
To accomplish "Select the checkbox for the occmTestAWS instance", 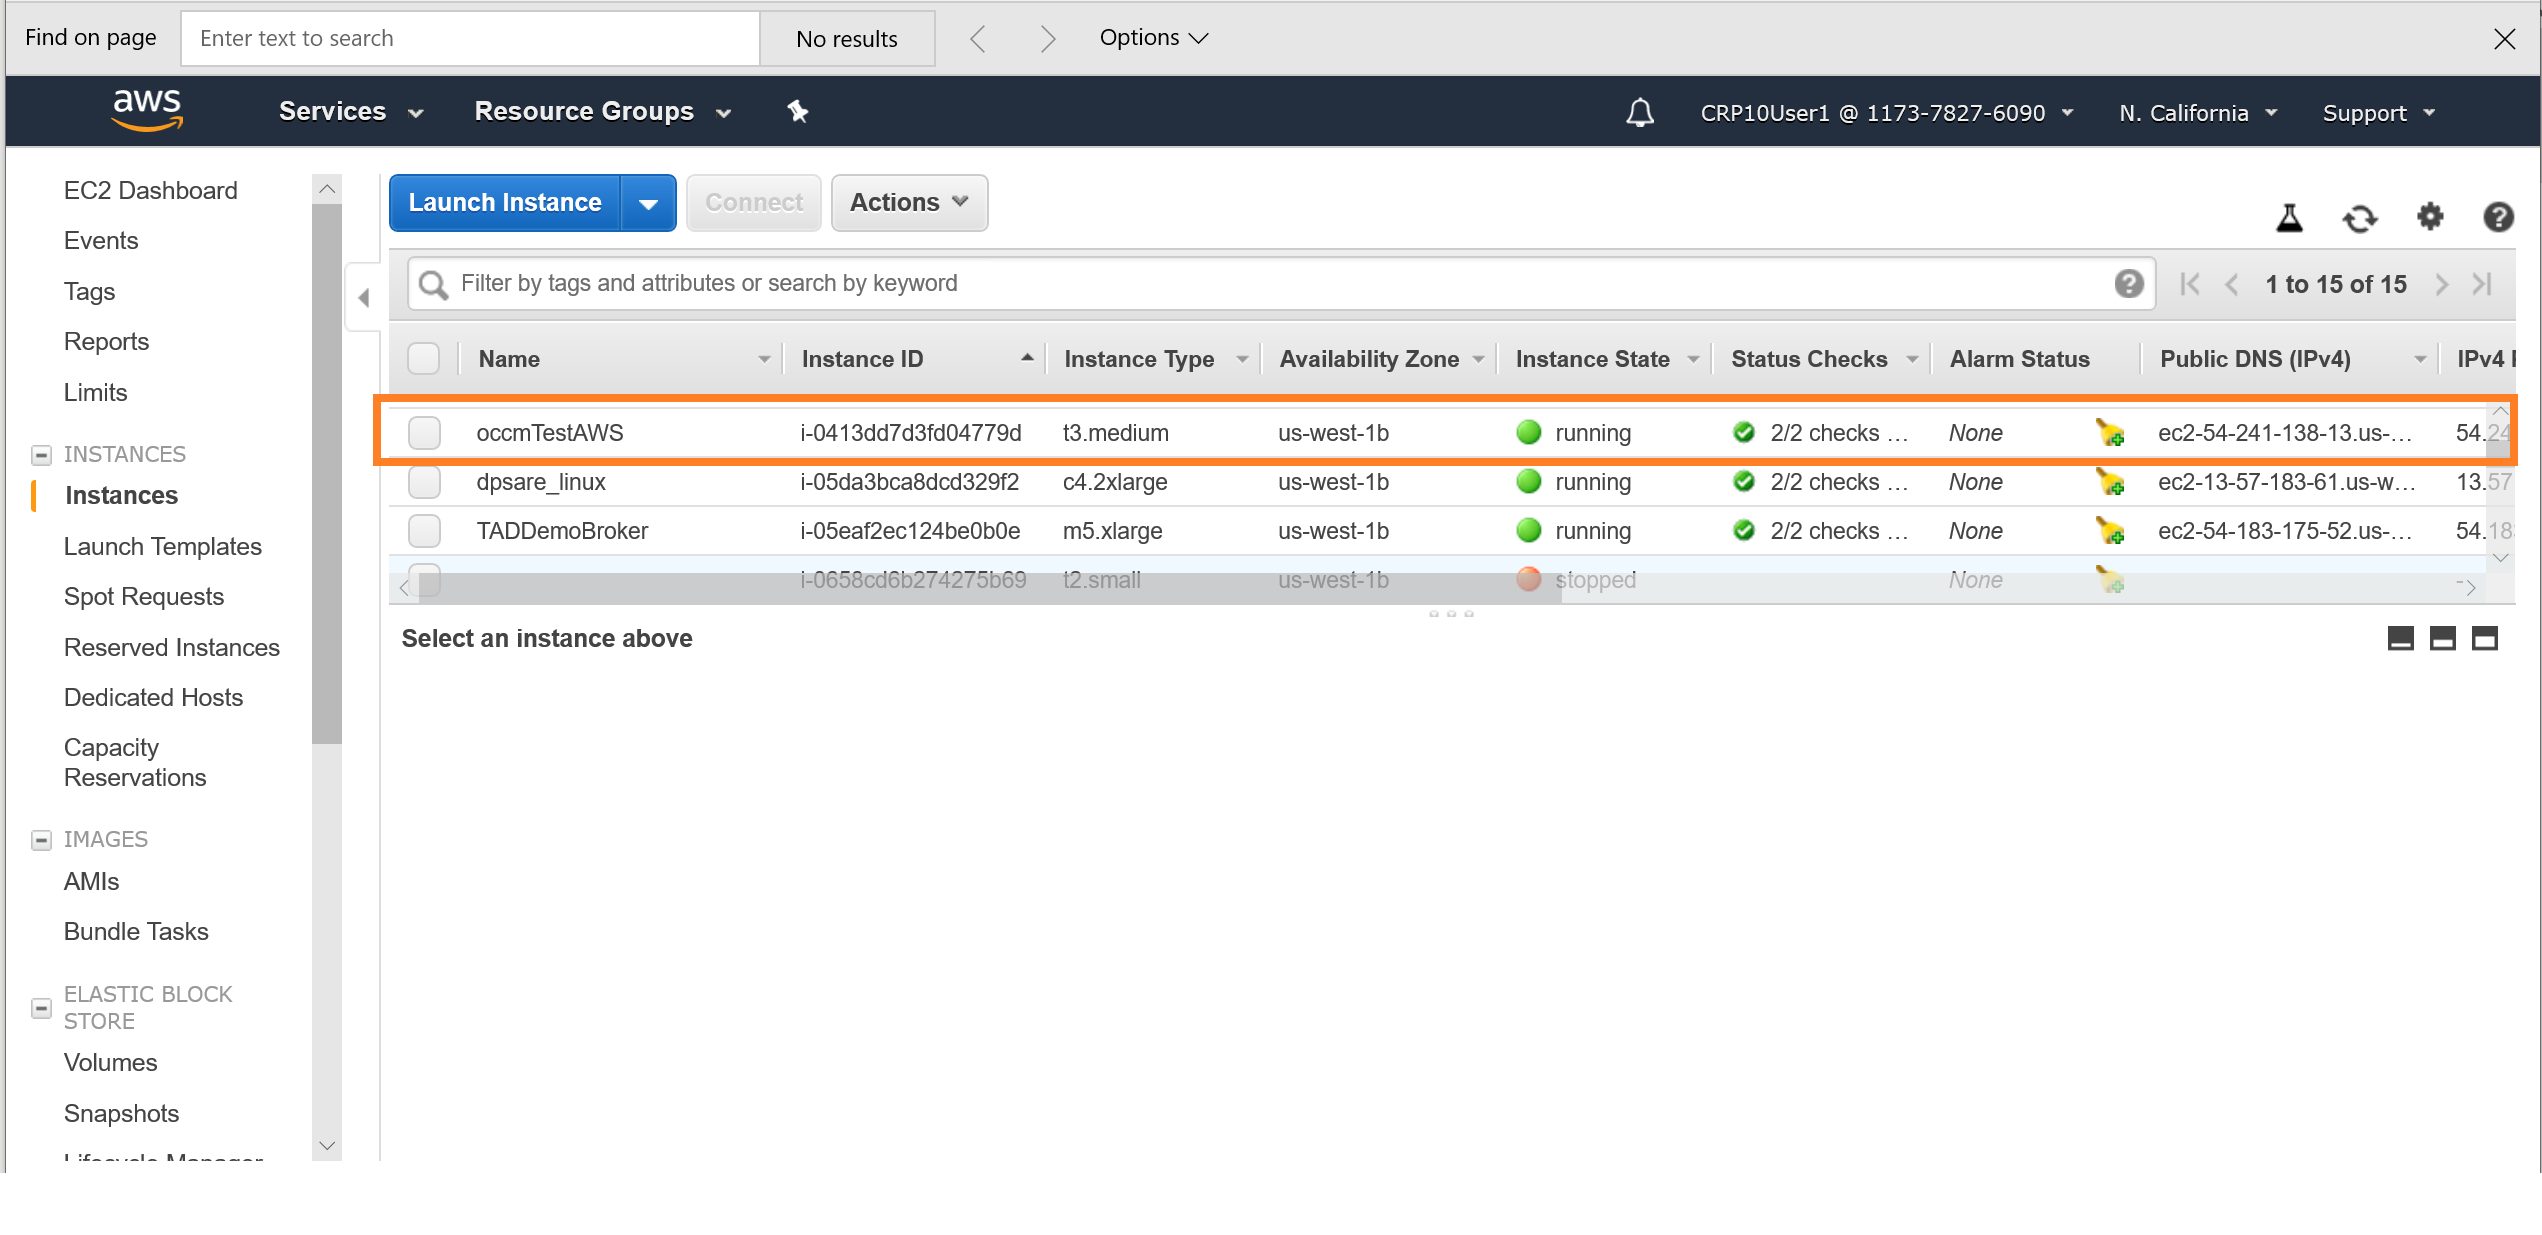I will click(424, 432).
